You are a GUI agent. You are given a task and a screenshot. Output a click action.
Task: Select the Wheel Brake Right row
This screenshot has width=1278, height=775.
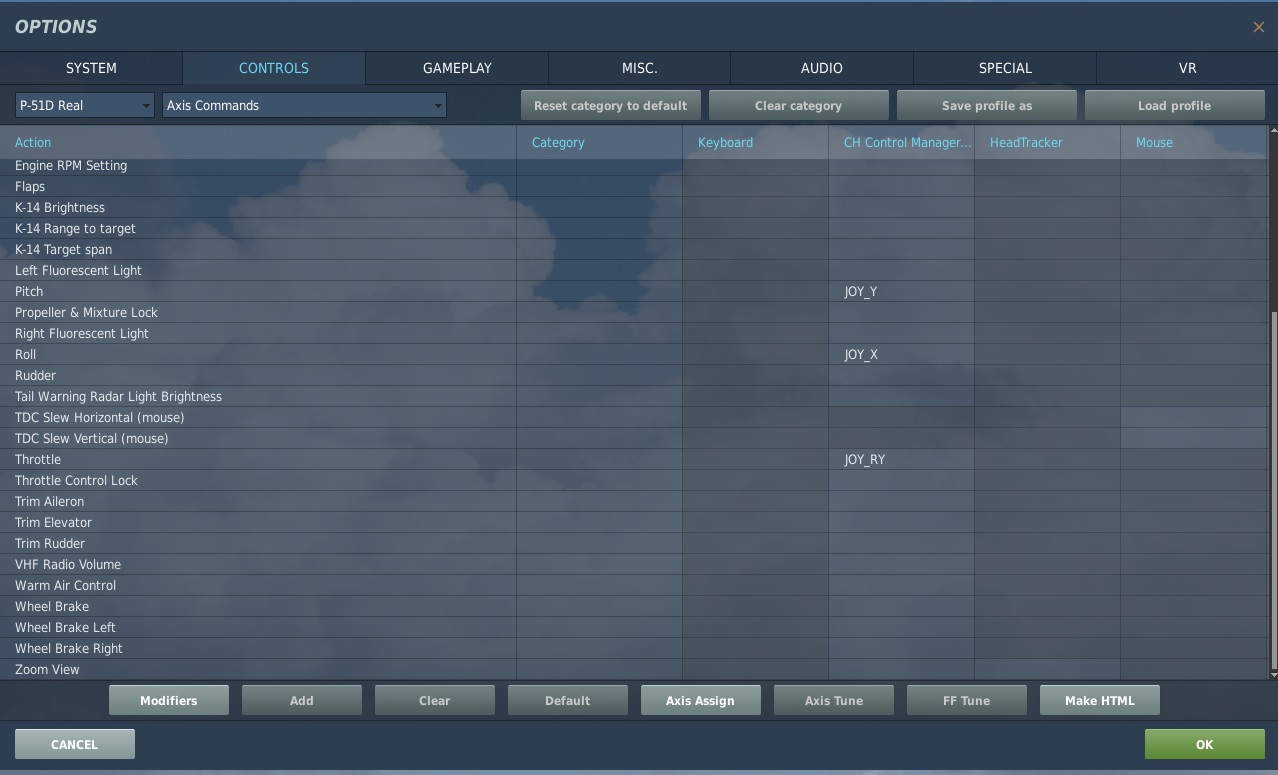(x=633, y=648)
